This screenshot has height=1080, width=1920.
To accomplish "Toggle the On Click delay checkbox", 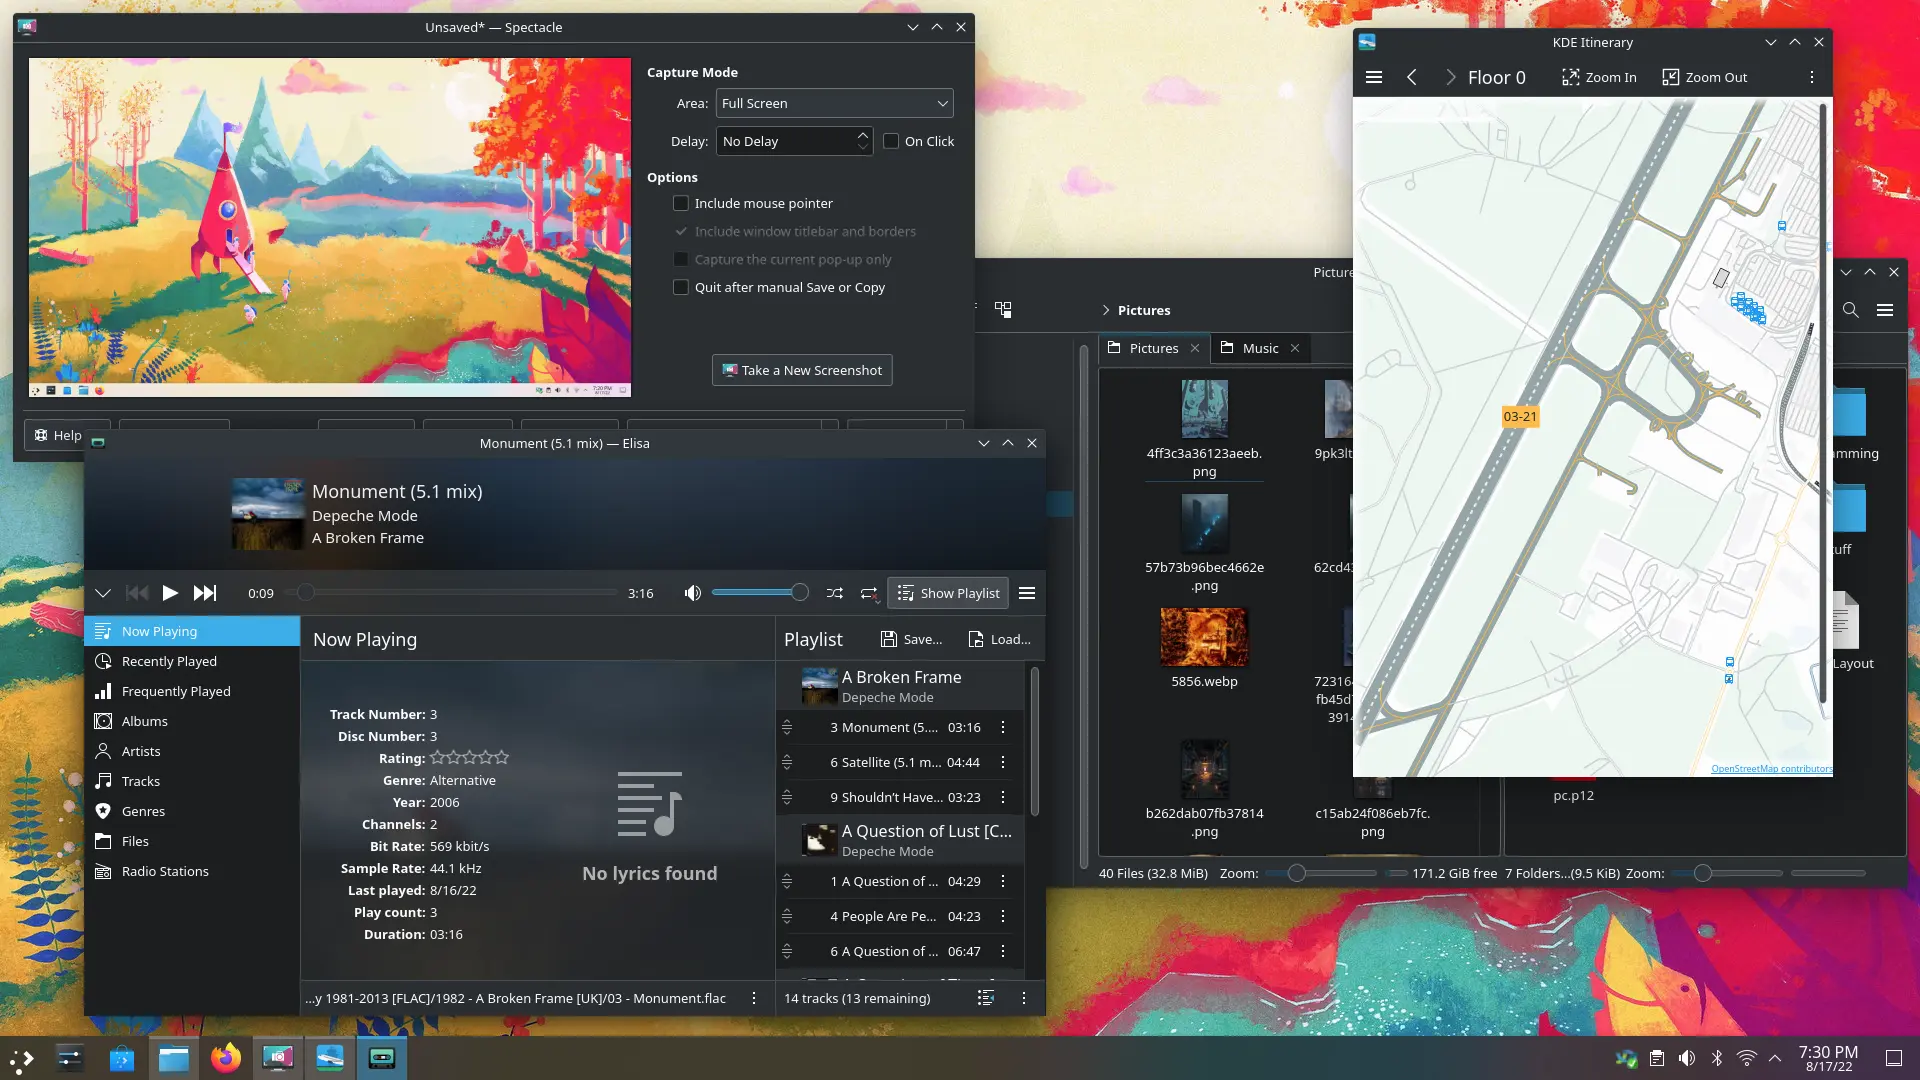I will 890,141.
